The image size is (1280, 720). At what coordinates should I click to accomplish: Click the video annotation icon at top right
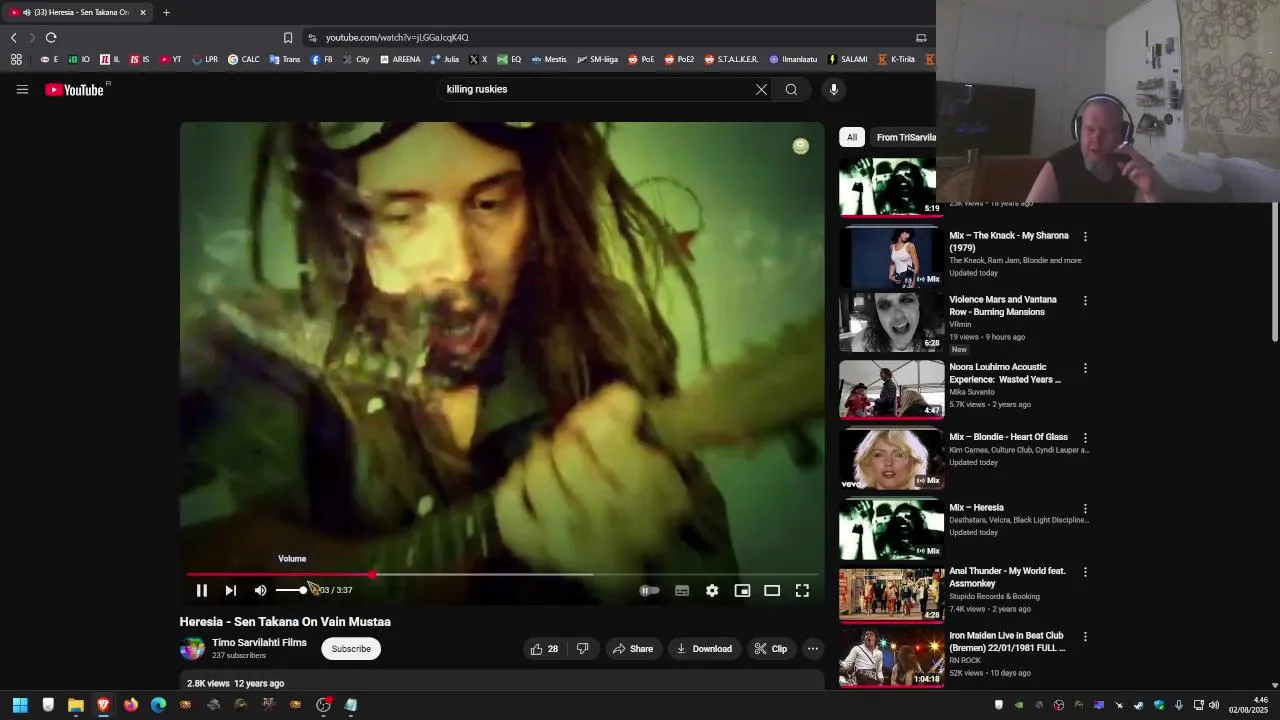tap(800, 147)
